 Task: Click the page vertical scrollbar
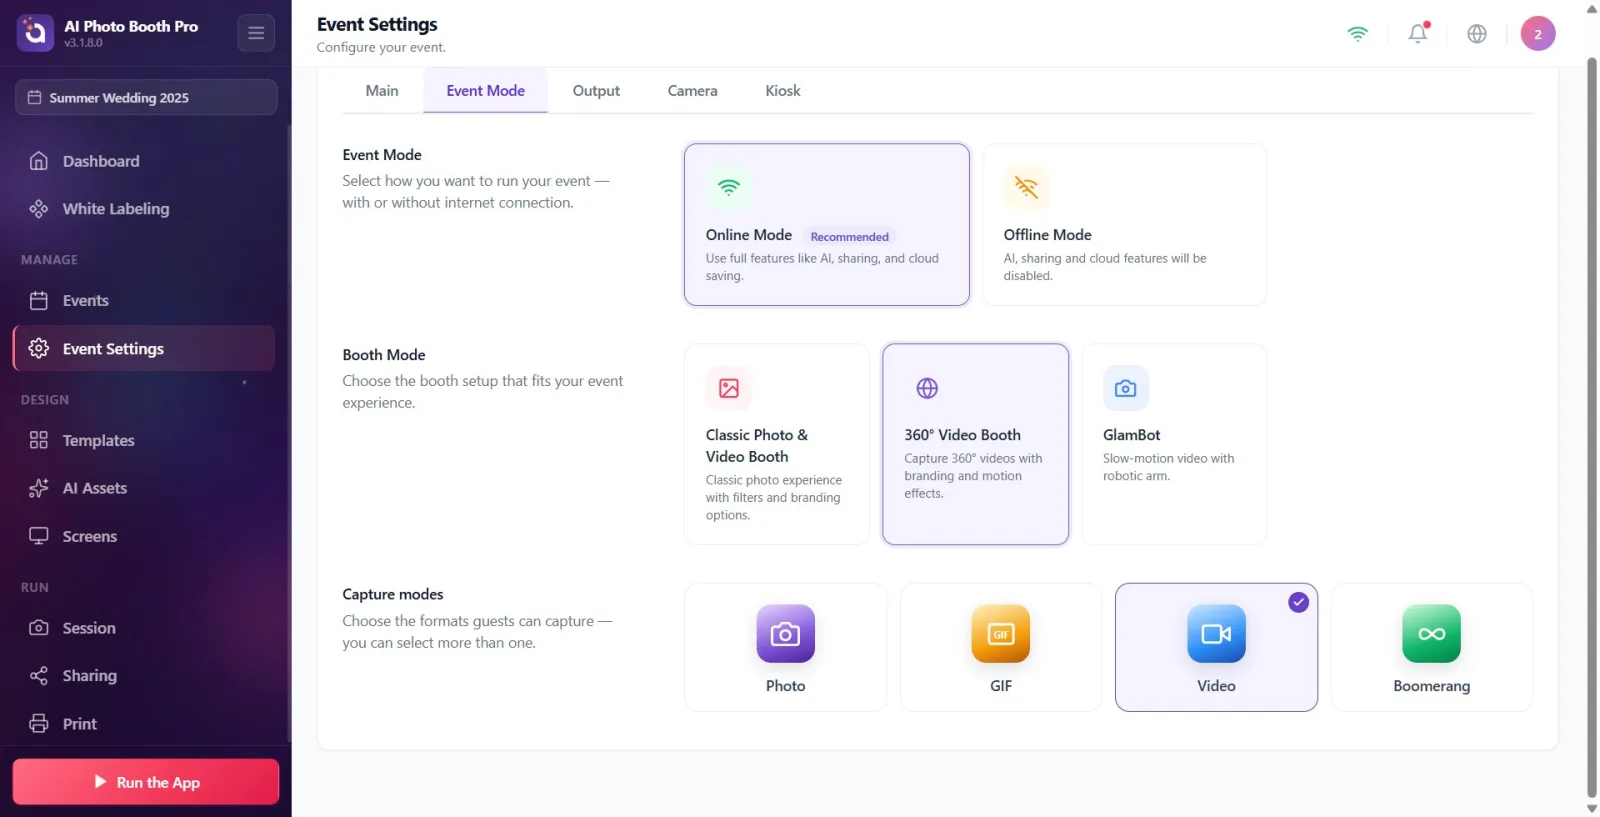click(x=1592, y=427)
